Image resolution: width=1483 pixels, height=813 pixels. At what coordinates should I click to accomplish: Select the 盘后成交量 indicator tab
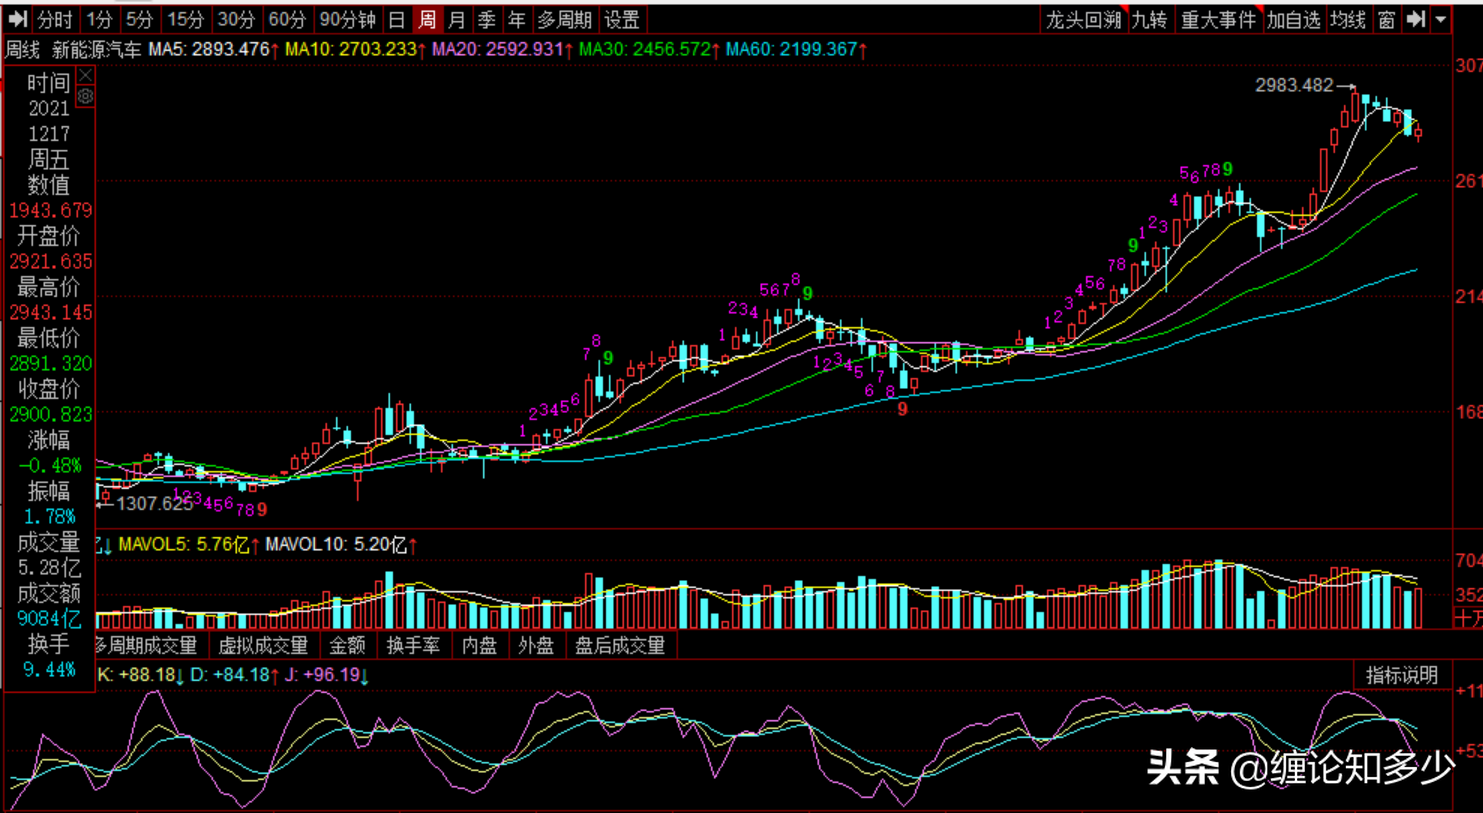pyautogui.click(x=620, y=646)
